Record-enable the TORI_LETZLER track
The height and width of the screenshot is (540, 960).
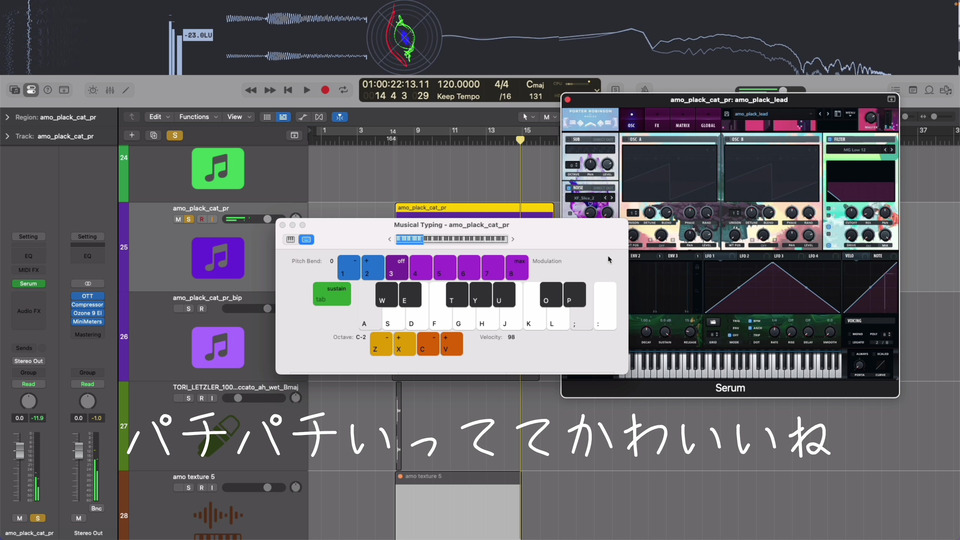pos(201,398)
